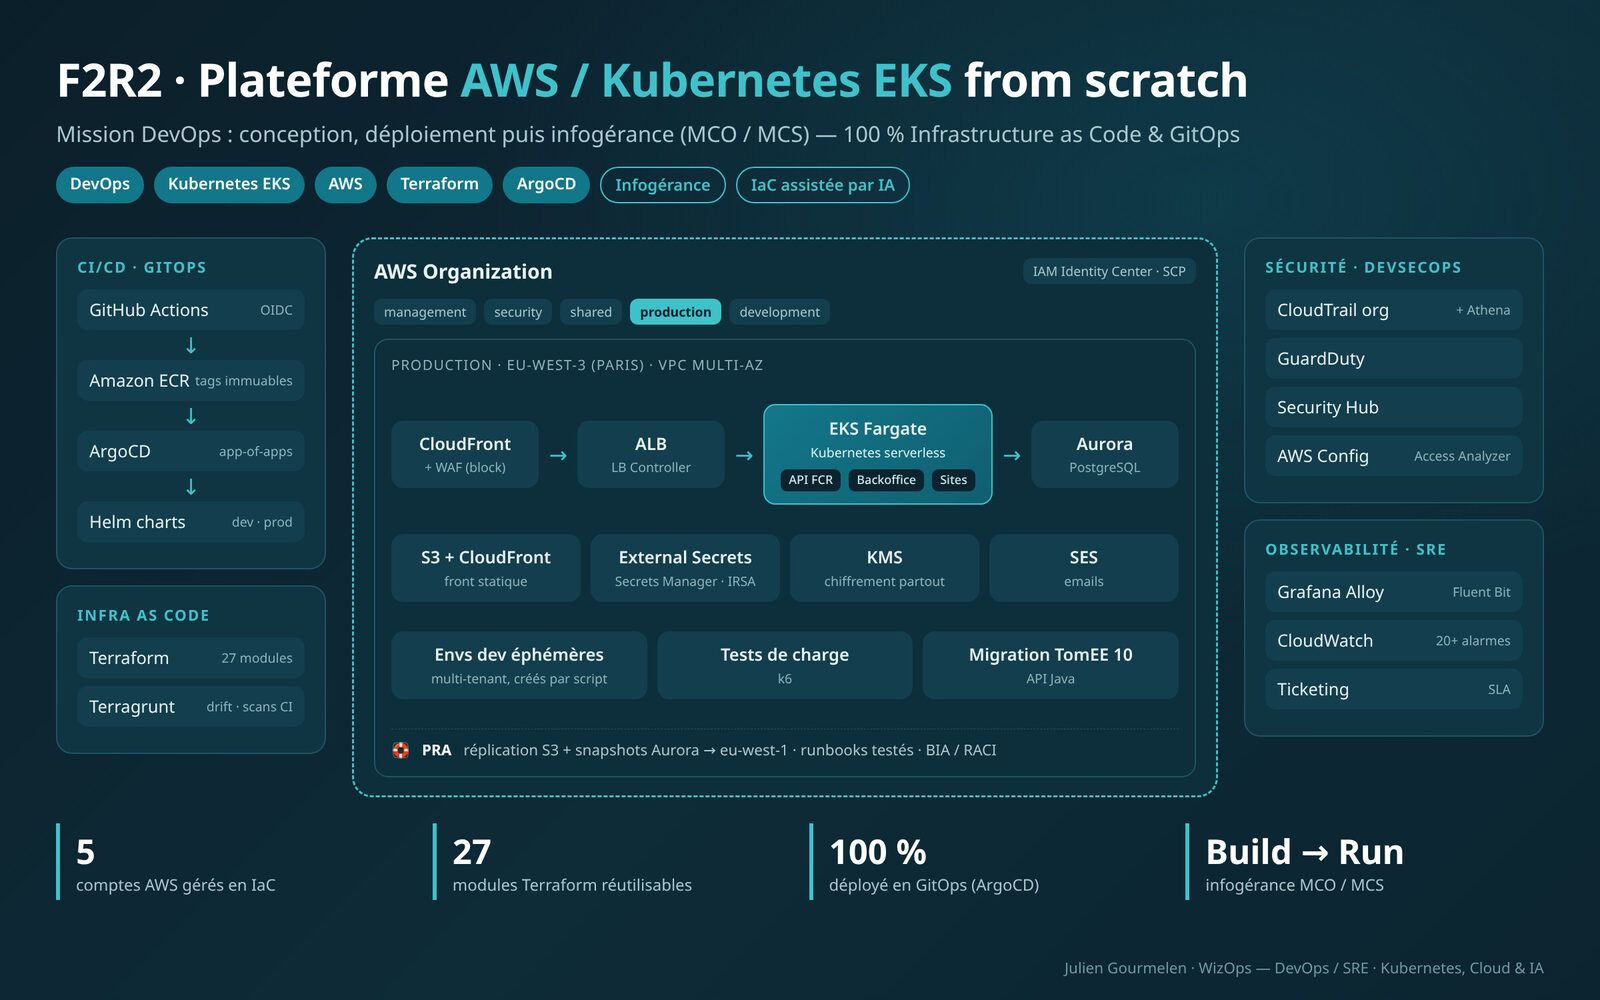This screenshot has height=1000, width=1600.
Task: Switch to the management account tab
Action: pyautogui.click(x=425, y=312)
